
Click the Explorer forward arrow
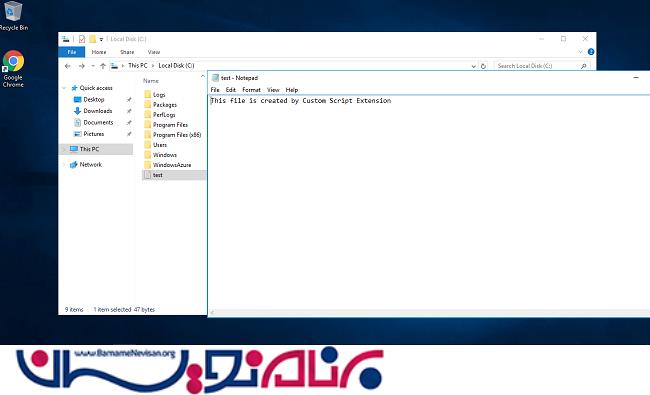pos(82,66)
